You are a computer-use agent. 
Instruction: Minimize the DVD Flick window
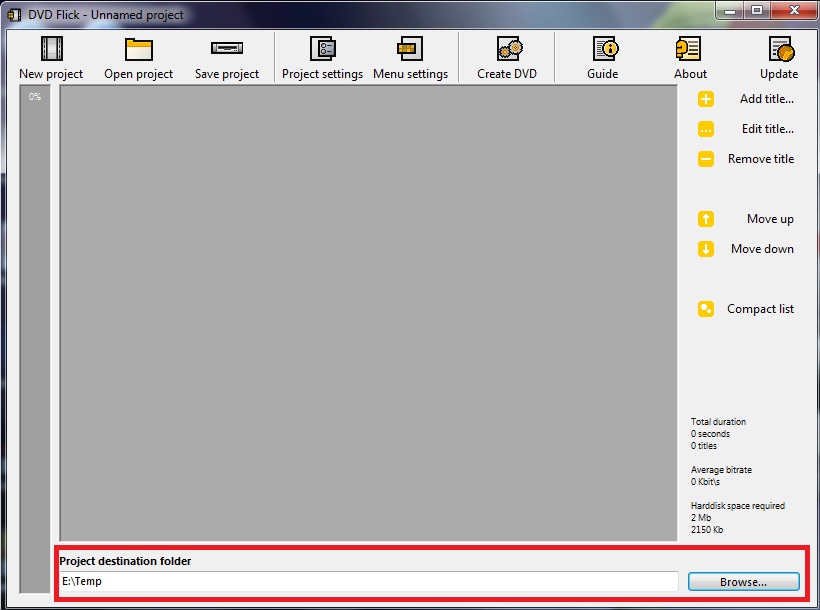tap(730, 10)
